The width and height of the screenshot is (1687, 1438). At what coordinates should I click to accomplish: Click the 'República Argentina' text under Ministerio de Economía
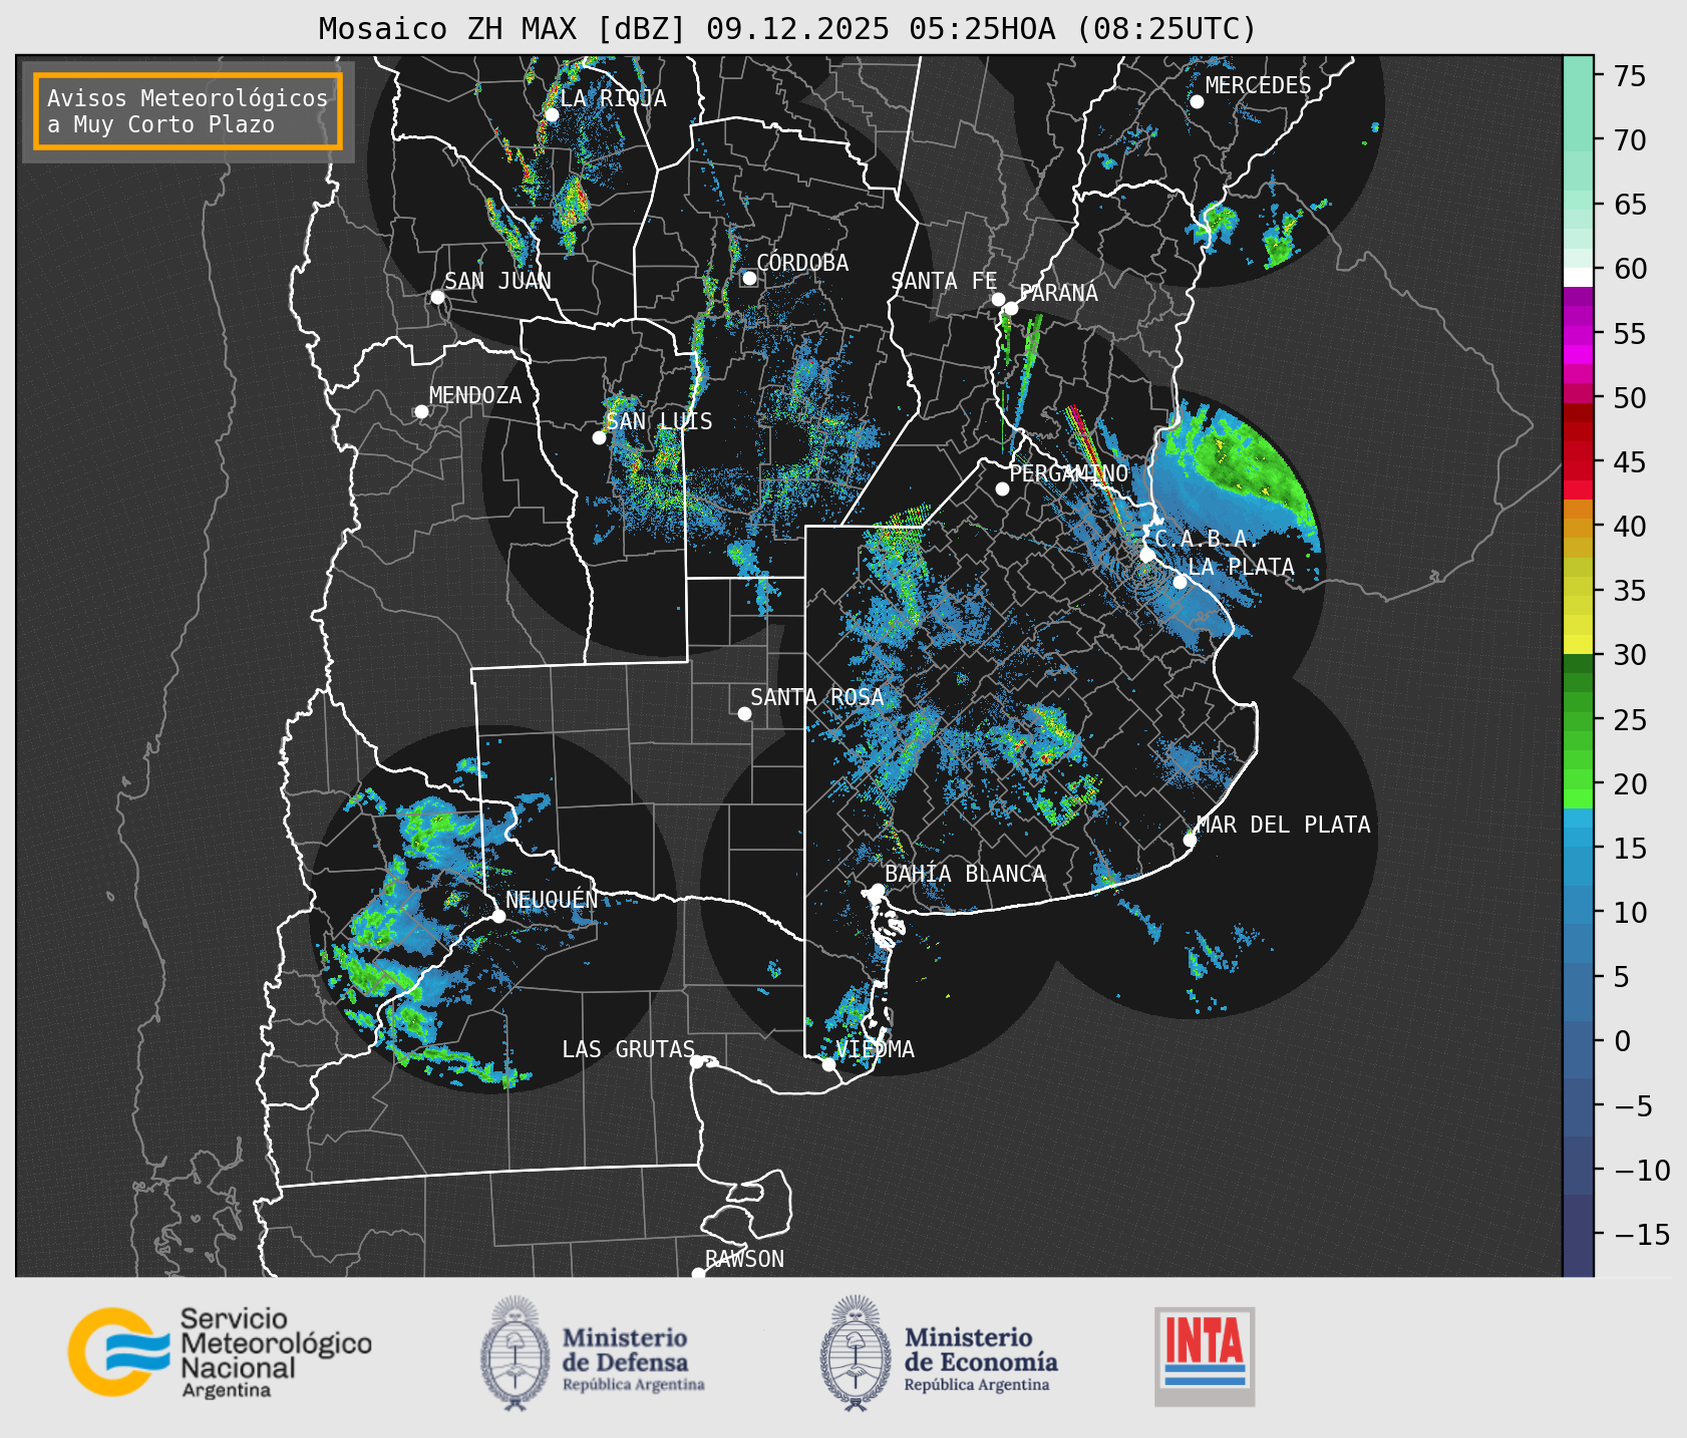[977, 1385]
